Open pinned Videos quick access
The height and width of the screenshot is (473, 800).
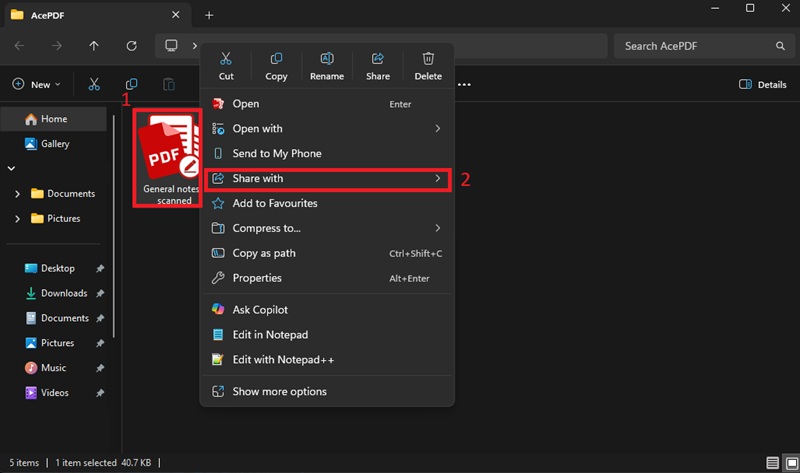pos(46,393)
